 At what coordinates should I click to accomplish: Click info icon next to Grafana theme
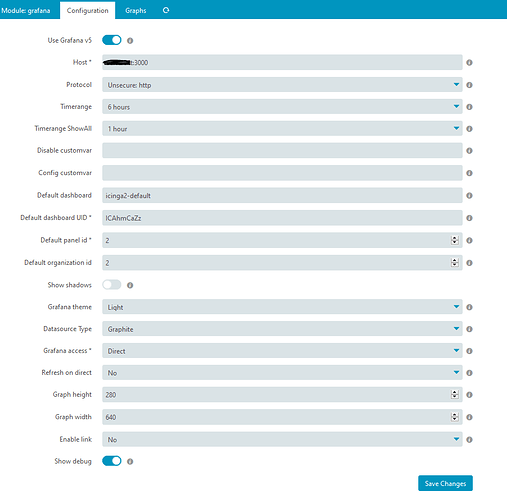coord(469,307)
